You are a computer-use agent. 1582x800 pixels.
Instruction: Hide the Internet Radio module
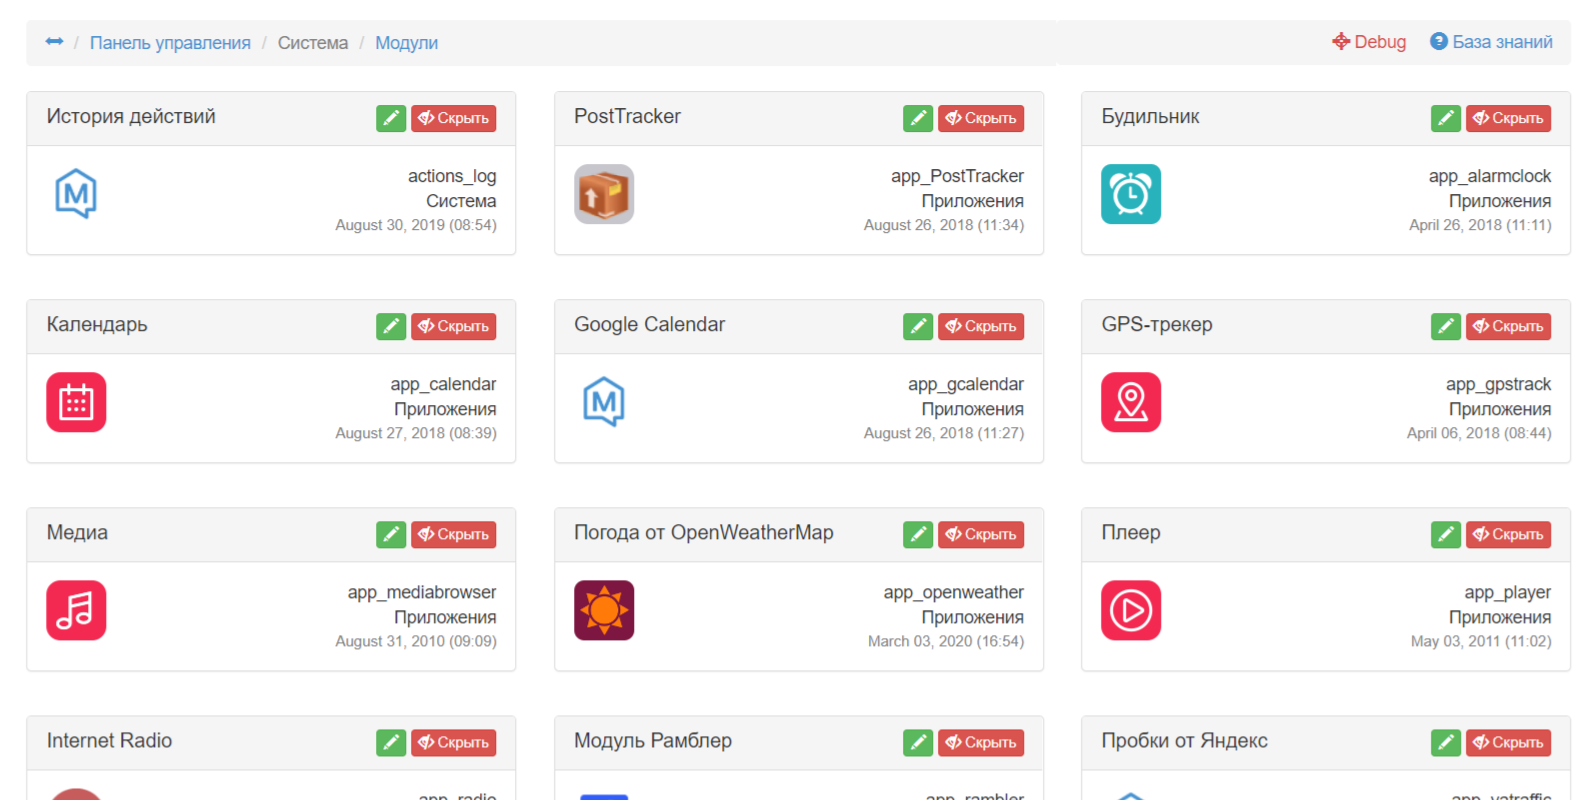[x=453, y=742]
